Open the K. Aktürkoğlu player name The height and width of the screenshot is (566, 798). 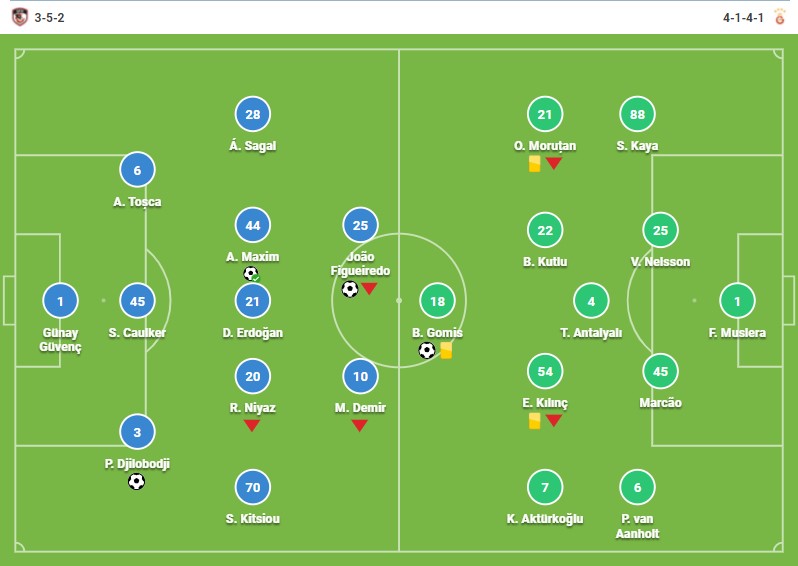[545, 519]
